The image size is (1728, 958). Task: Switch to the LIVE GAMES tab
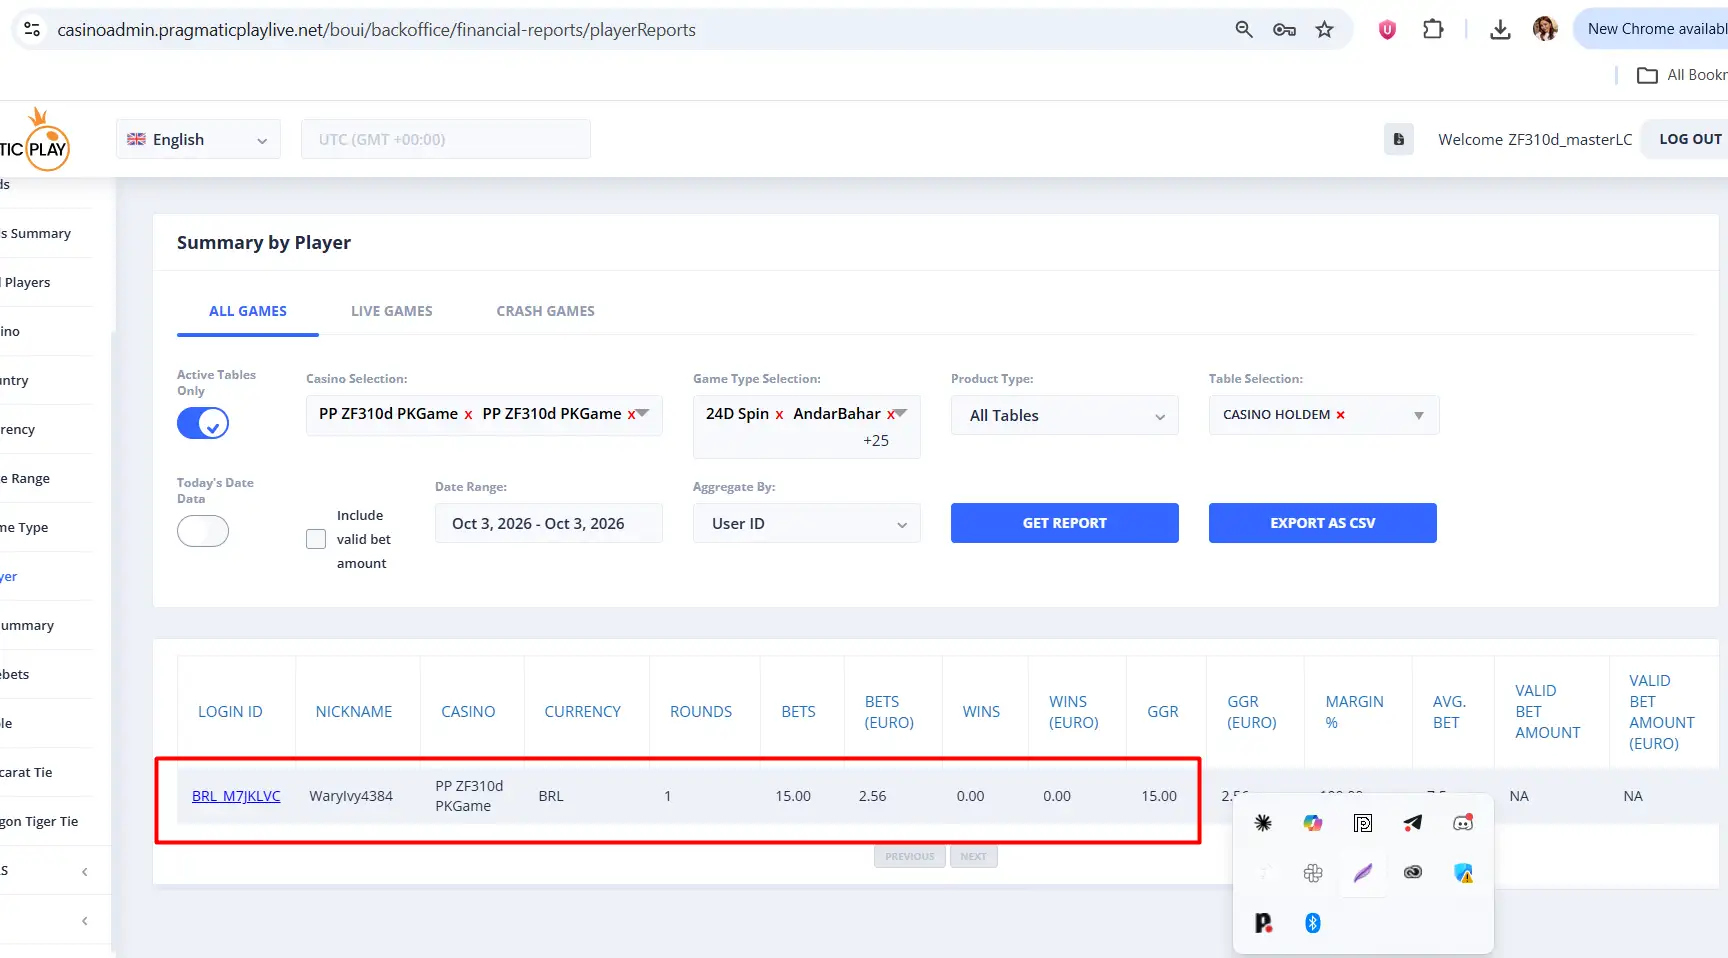click(392, 311)
